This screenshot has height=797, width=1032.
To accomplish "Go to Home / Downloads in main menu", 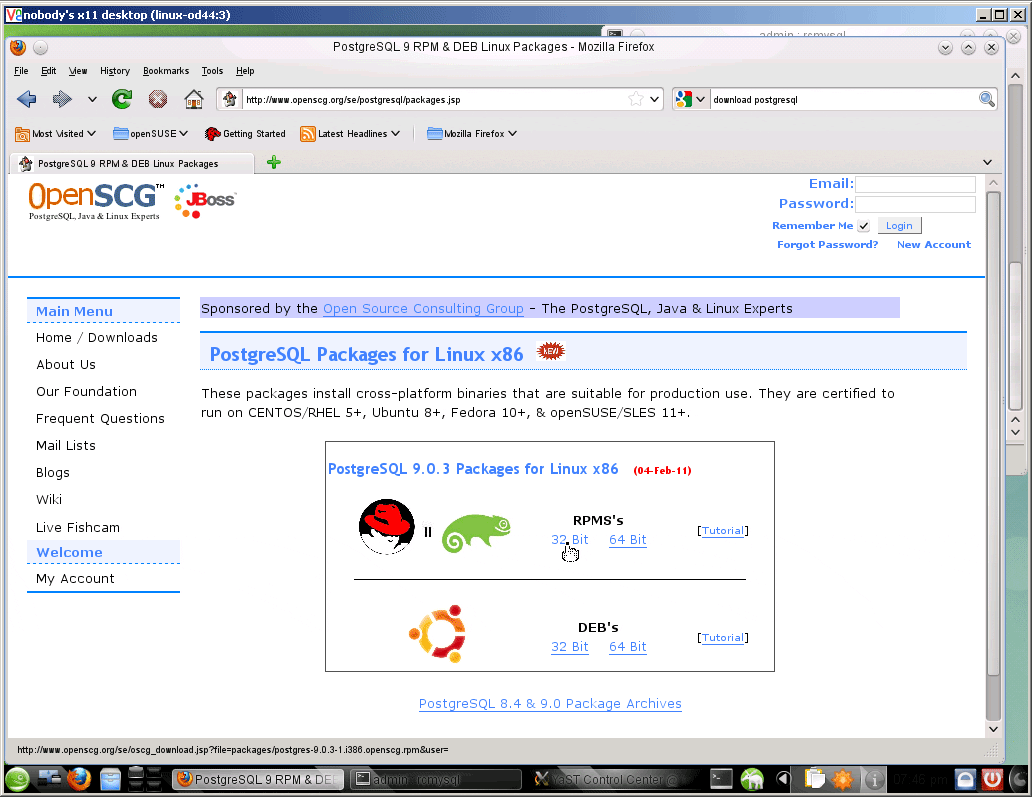I will tap(97, 338).
